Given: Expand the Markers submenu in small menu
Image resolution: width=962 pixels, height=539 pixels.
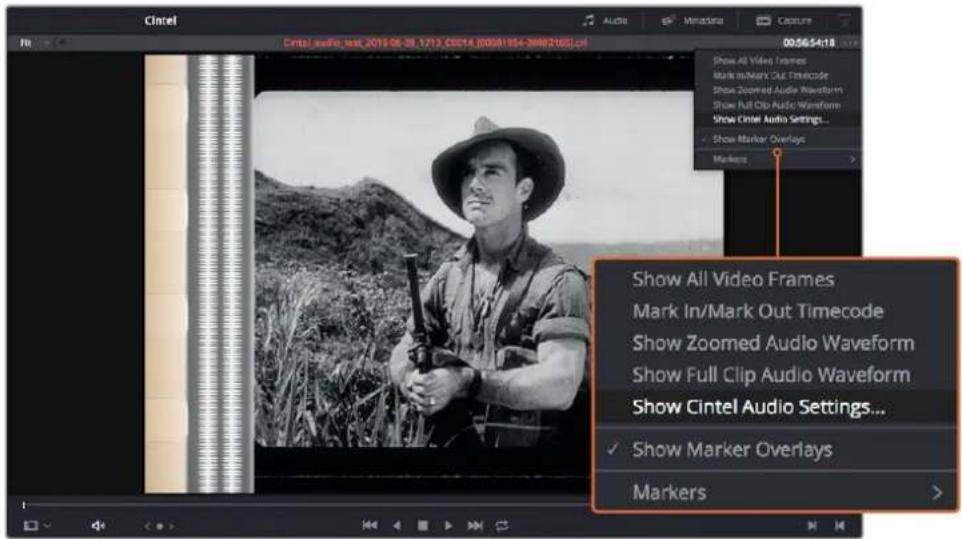Looking at the screenshot, I should 776,159.
